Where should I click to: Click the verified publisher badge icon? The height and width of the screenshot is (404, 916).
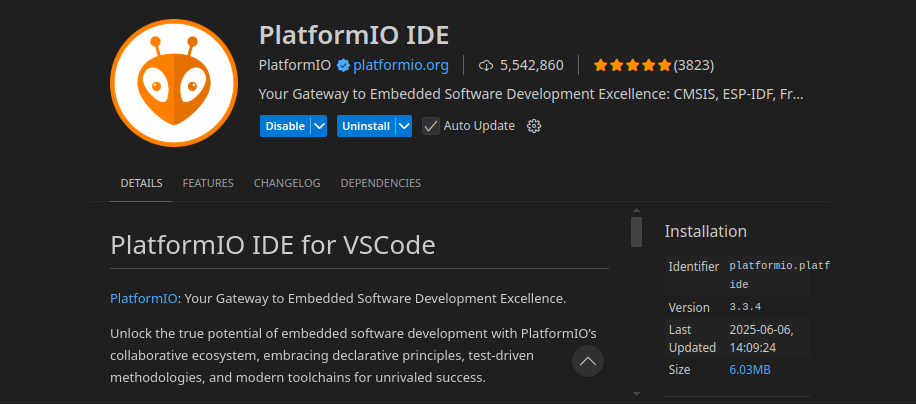343,65
